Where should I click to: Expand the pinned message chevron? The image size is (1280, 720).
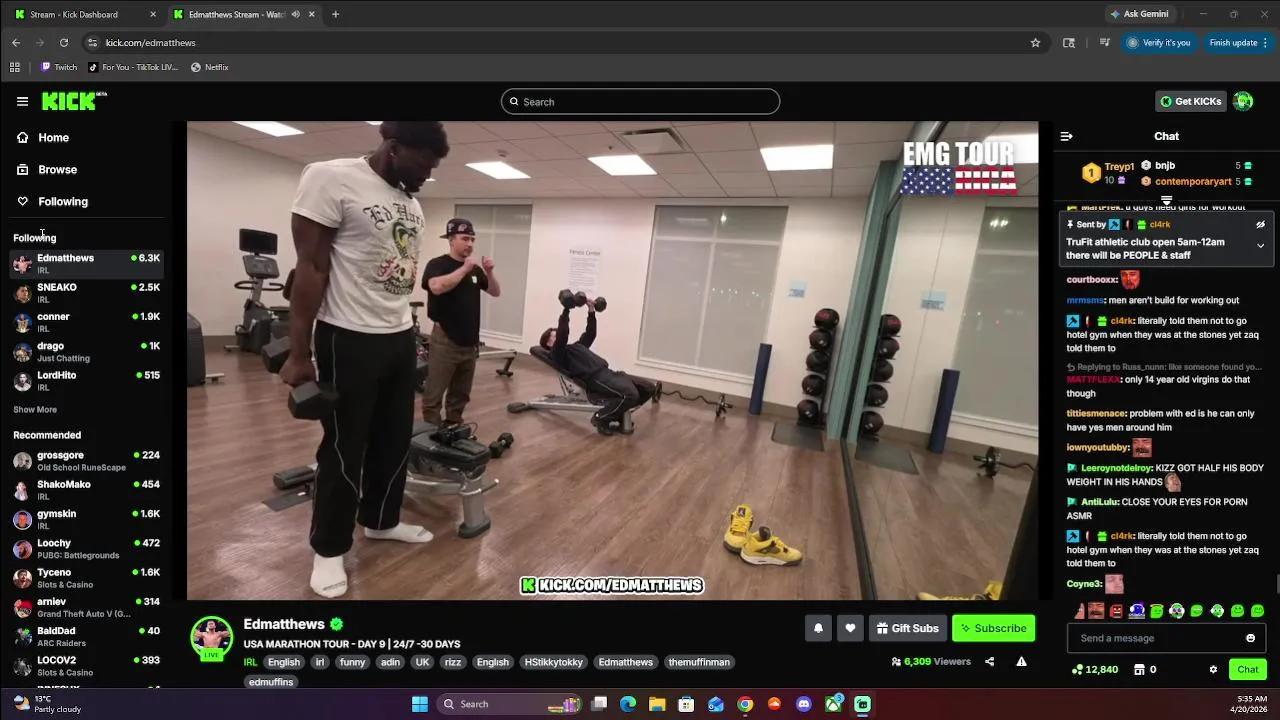[x=1260, y=245]
